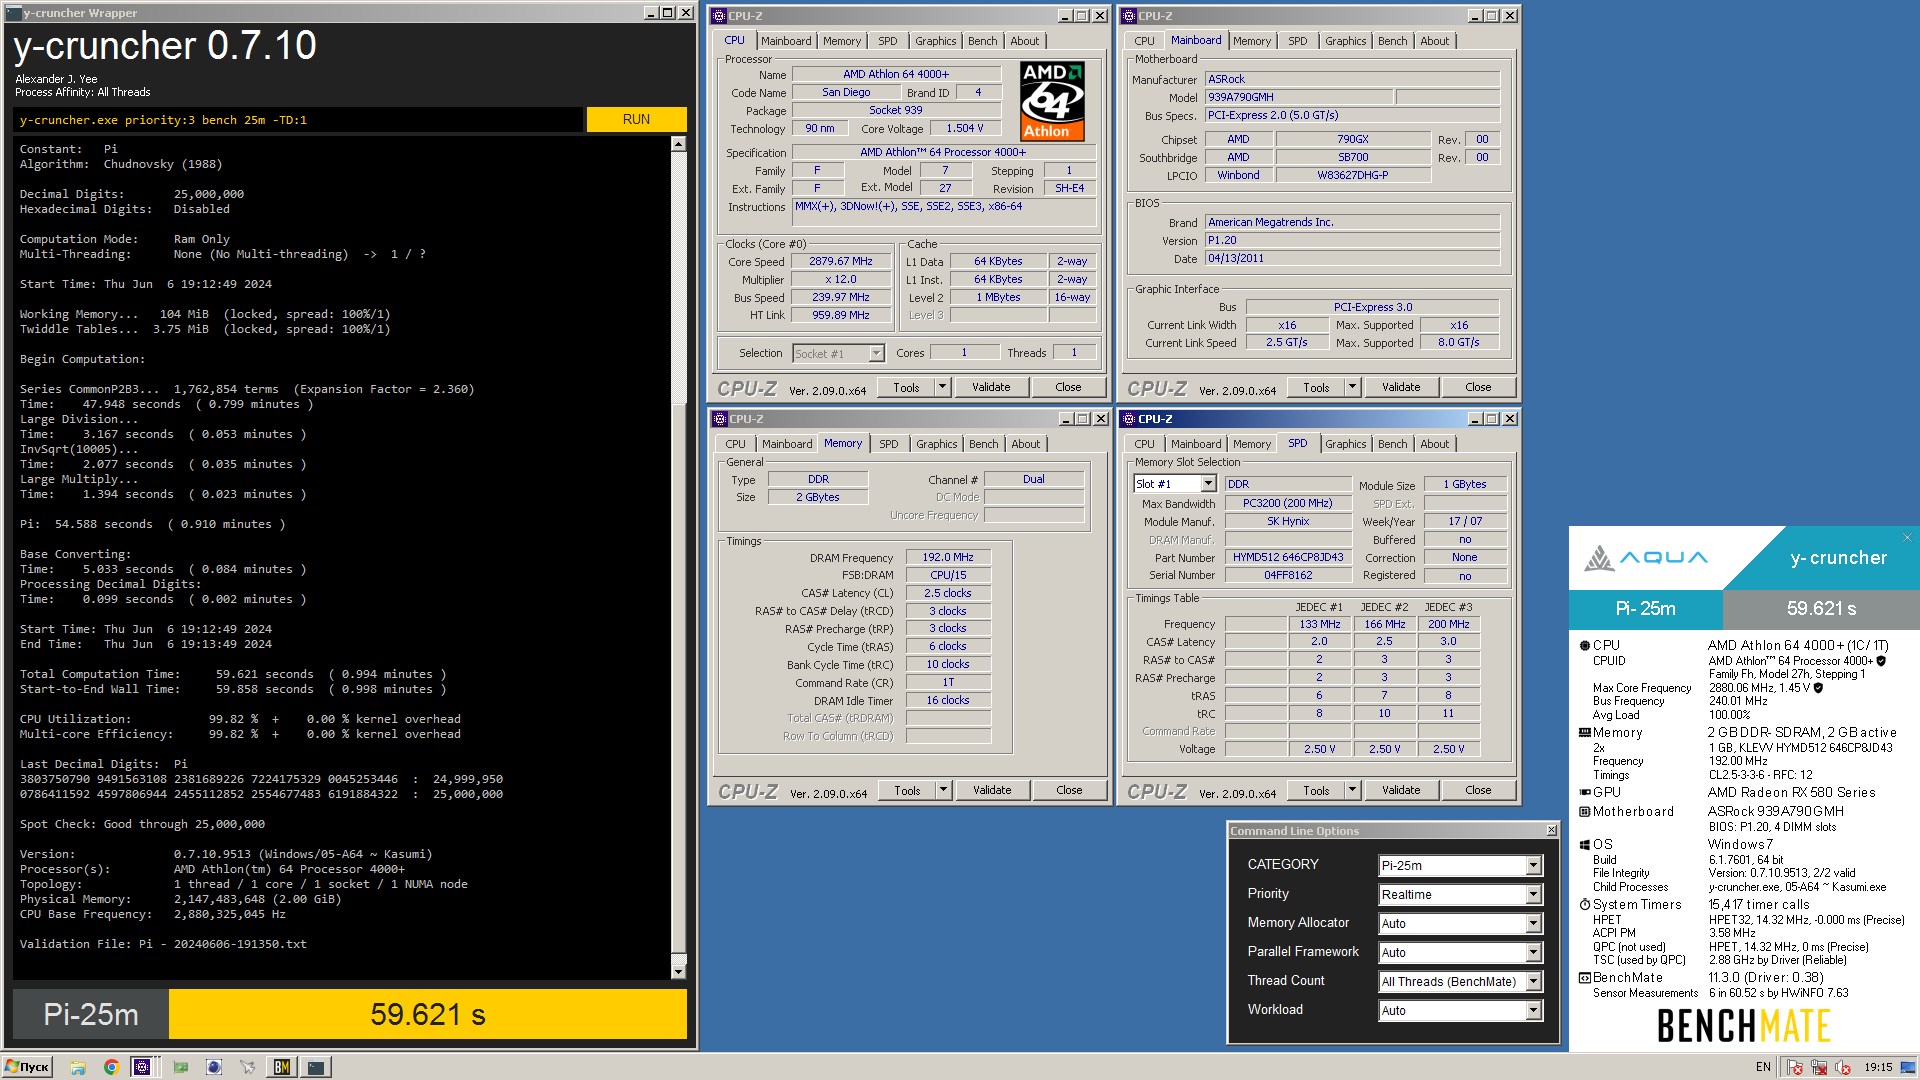Click the green graphics card taskbar icon

point(180,1067)
